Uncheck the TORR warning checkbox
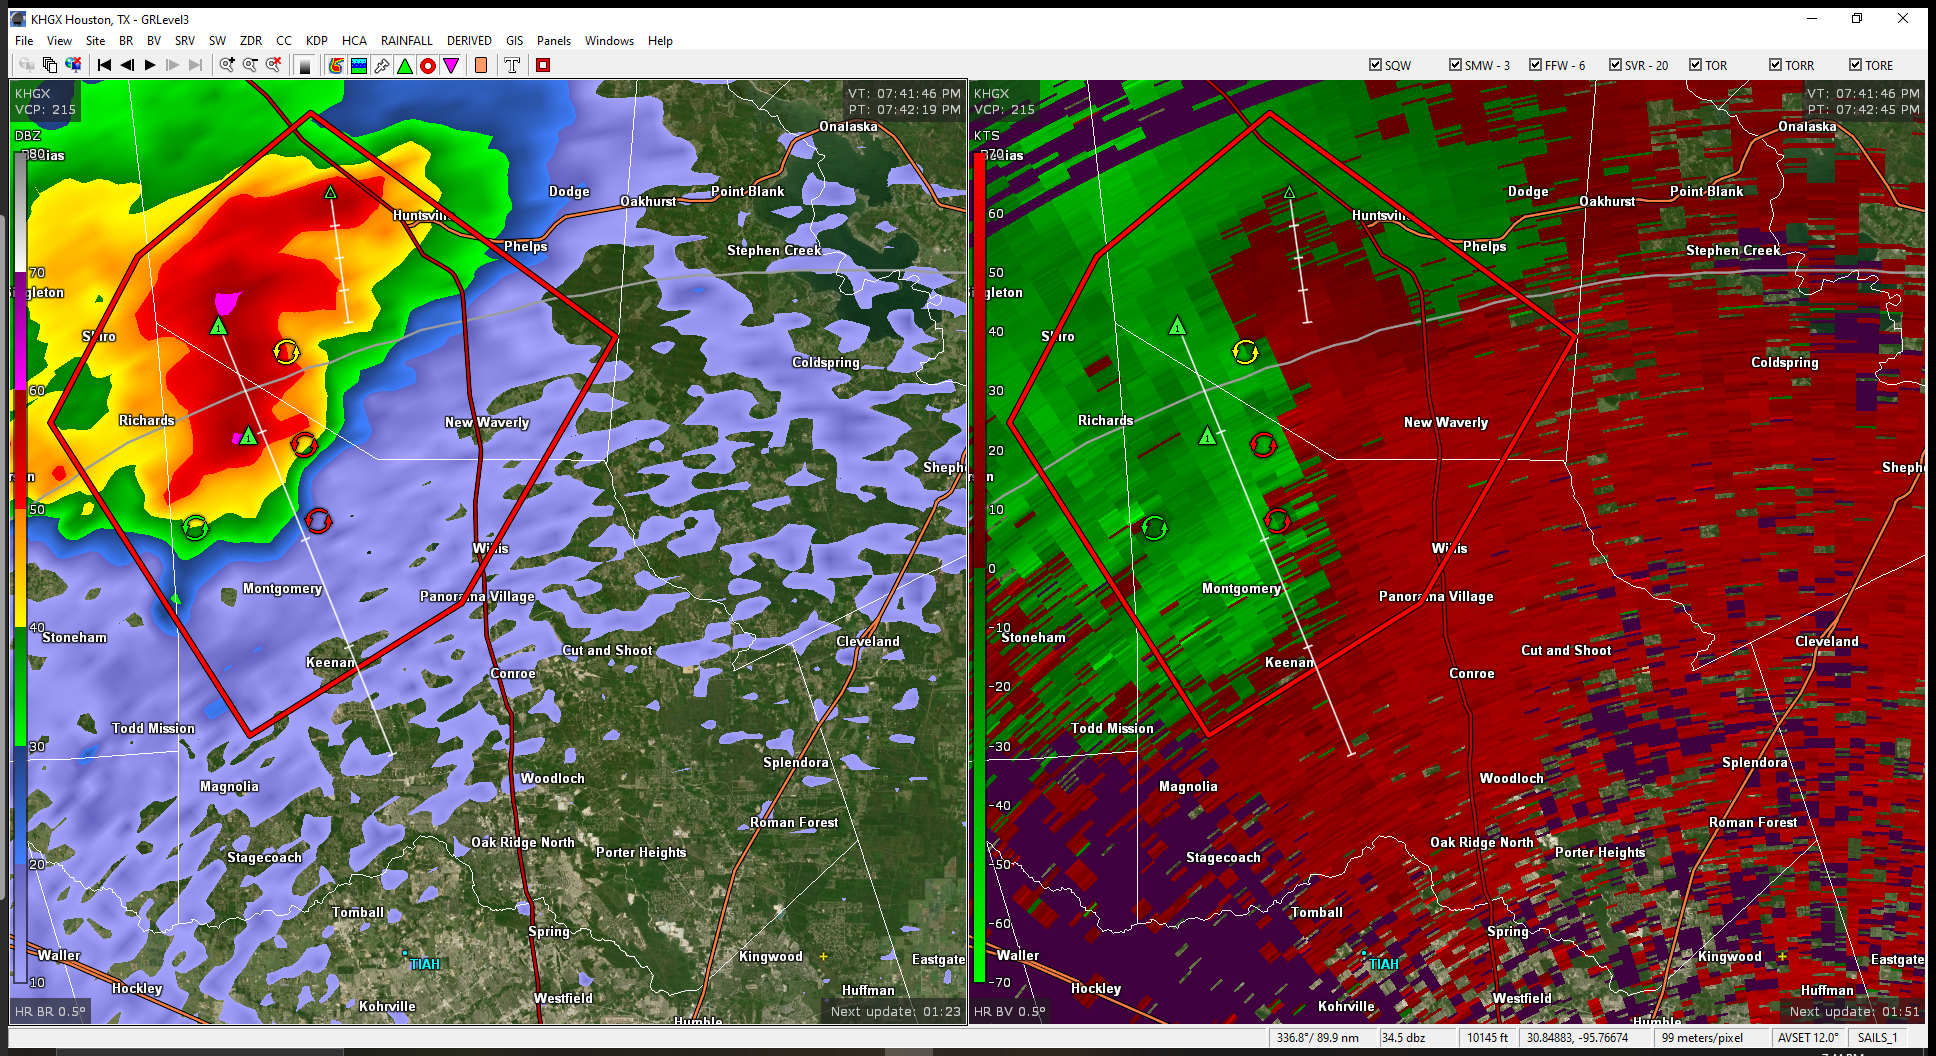 tap(1775, 65)
